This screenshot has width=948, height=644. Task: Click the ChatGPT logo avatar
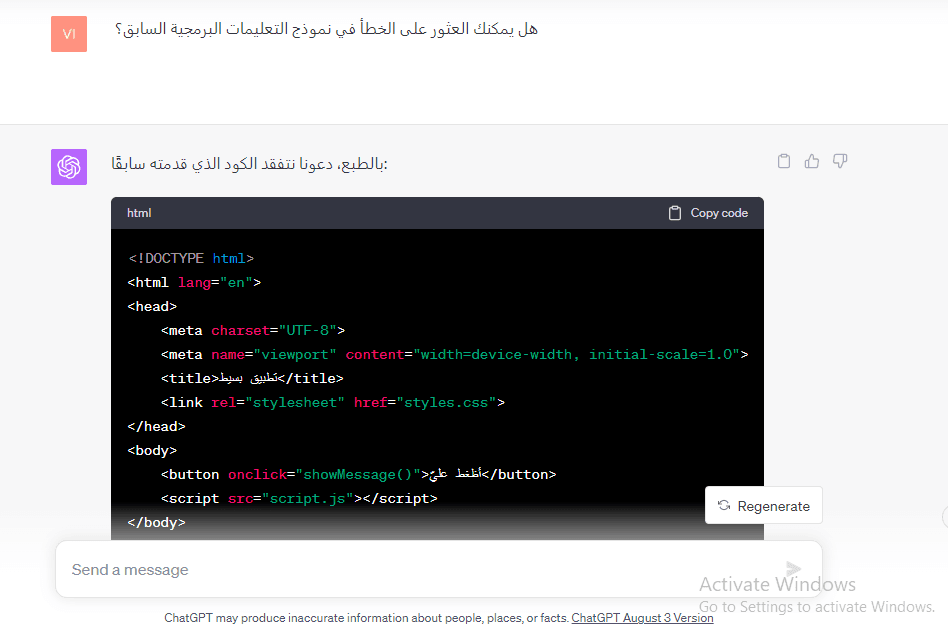tap(69, 167)
